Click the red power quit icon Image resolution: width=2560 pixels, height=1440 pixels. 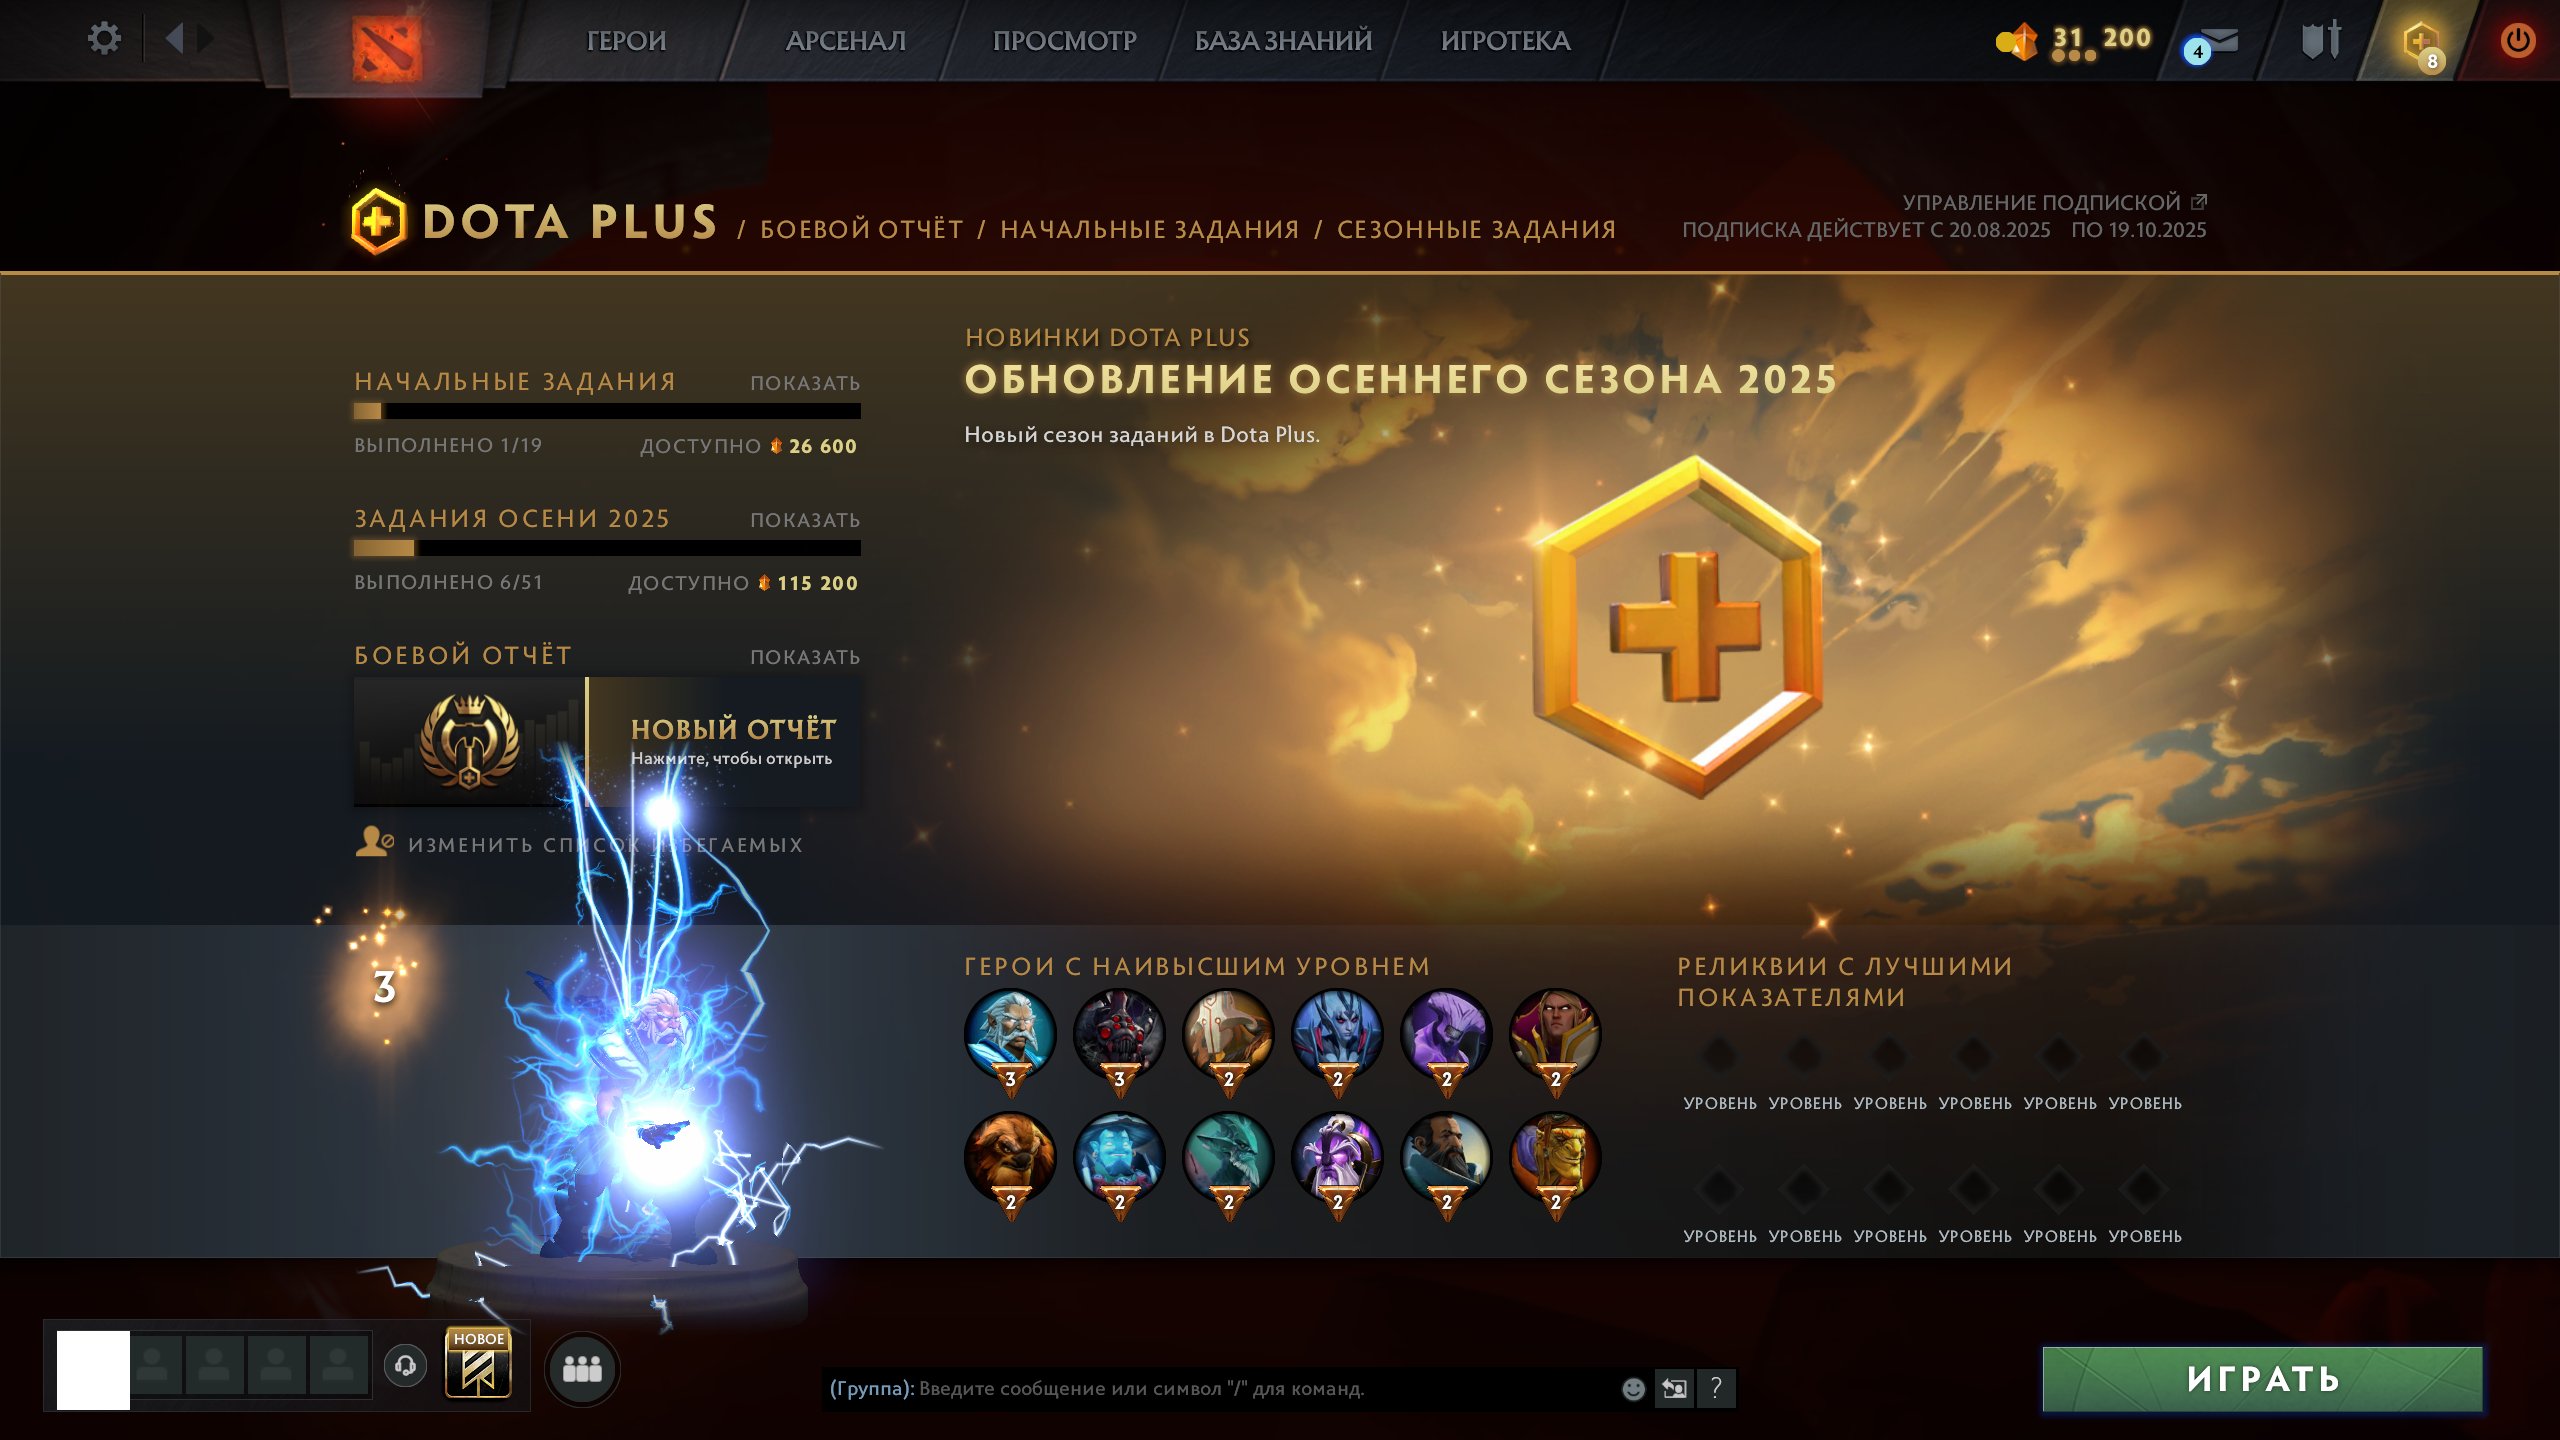click(2517, 40)
